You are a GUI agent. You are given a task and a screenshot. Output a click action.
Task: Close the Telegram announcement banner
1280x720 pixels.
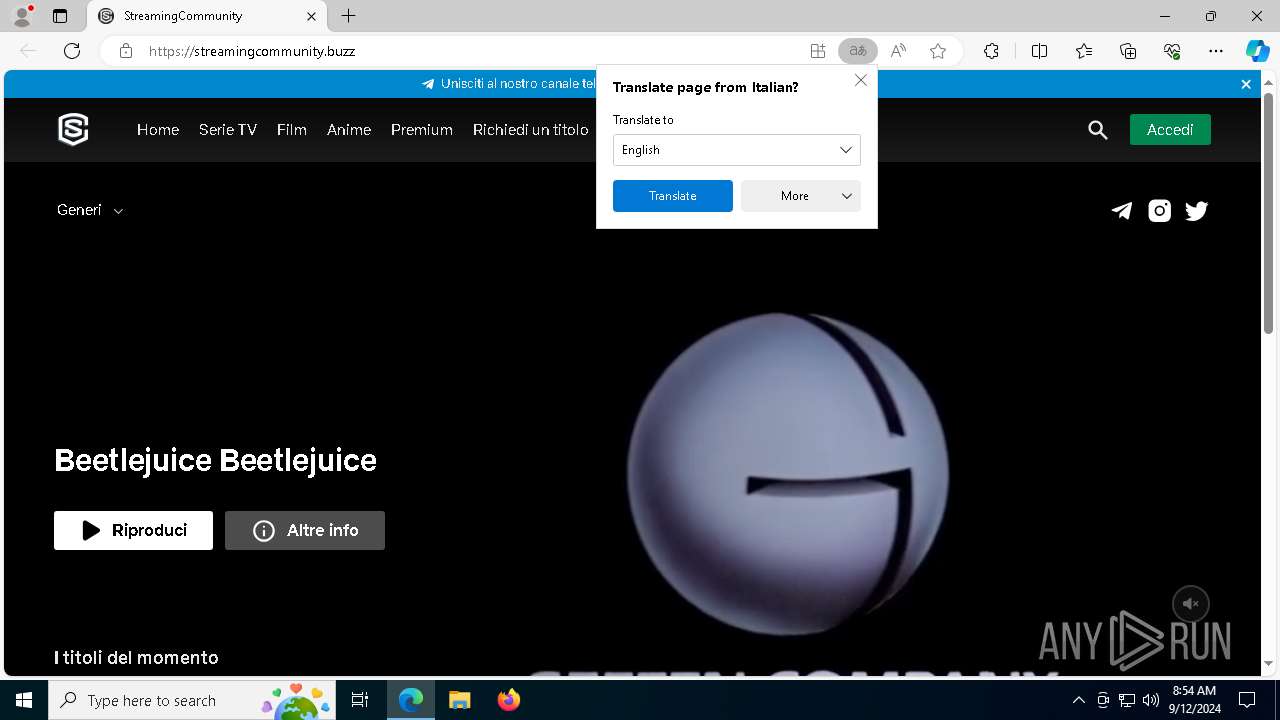pyautogui.click(x=1246, y=84)
